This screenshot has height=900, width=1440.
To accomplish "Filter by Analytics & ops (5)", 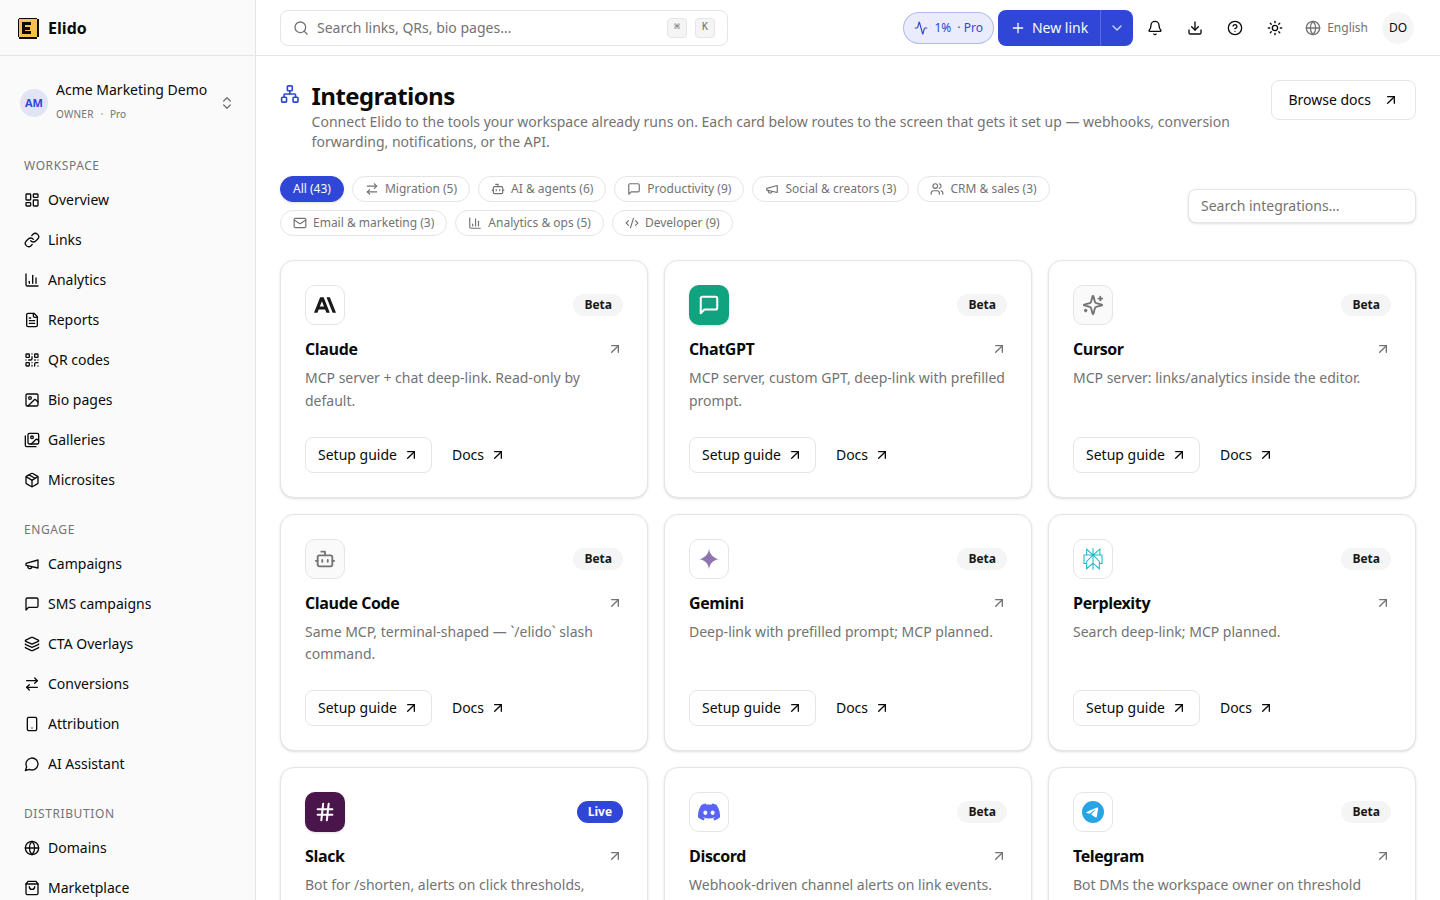I will click(530, 223).
